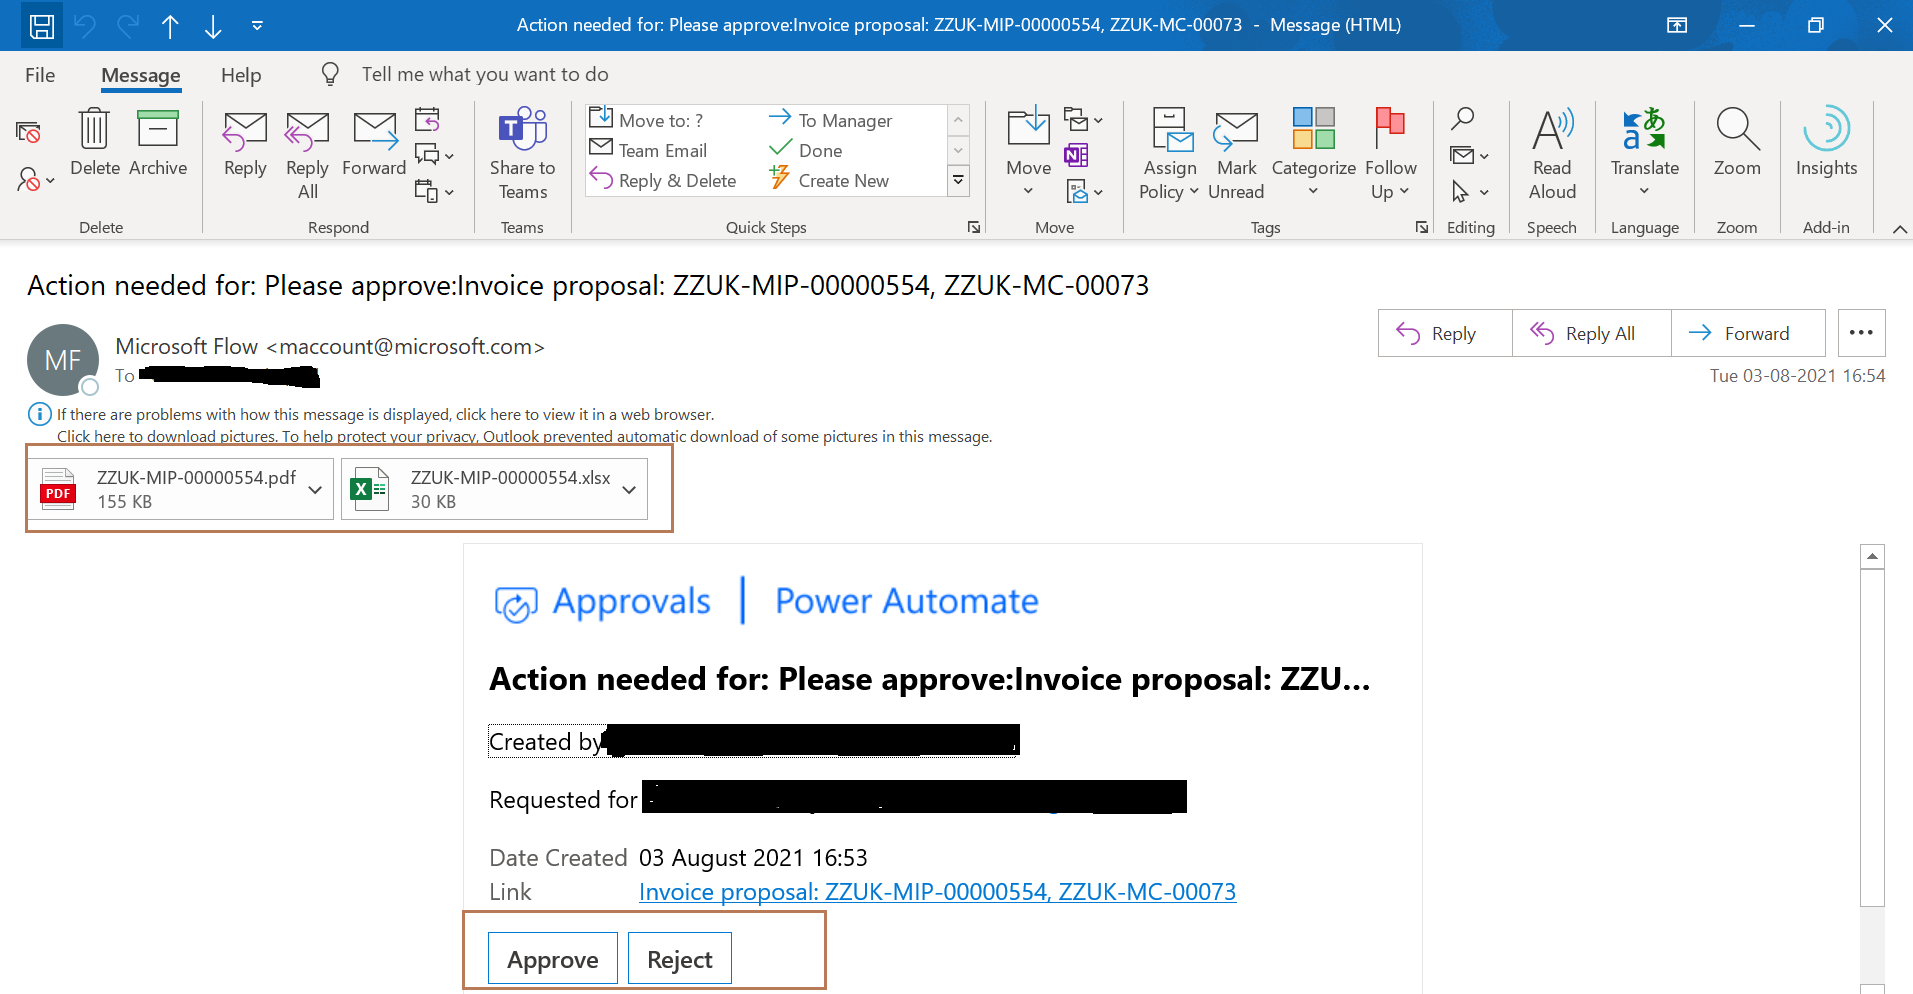The image size is (1913, 994).
Task: Open the Move folder menu
Action: coord(1028,152)
